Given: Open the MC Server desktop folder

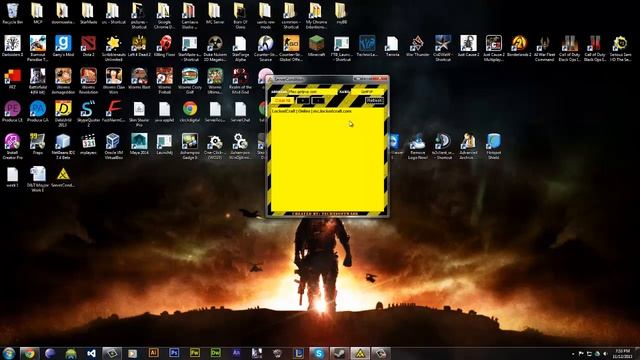Looking at the screenshot, I should coord(215,13).
